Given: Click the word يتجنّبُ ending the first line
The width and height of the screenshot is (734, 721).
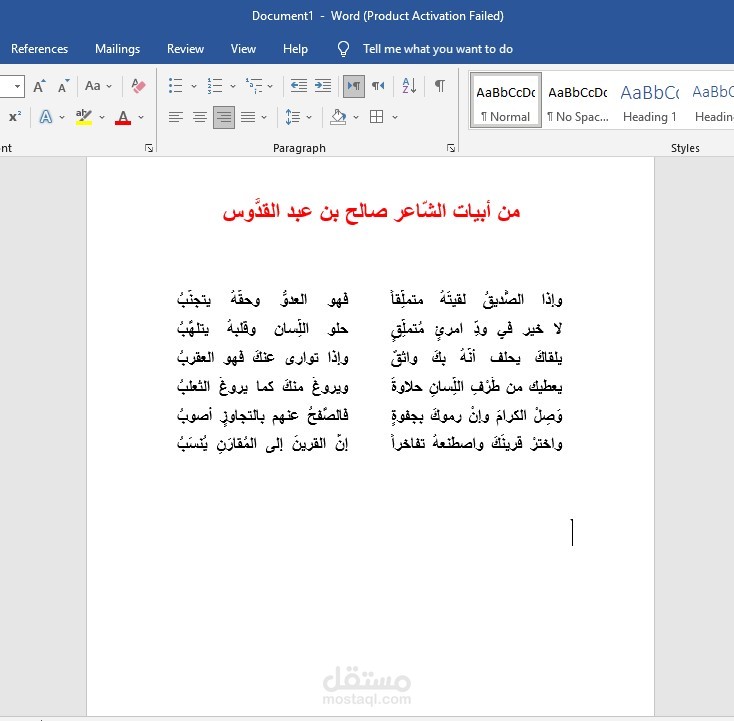Looking at the screenshot, I should click(x=194, y=299).
